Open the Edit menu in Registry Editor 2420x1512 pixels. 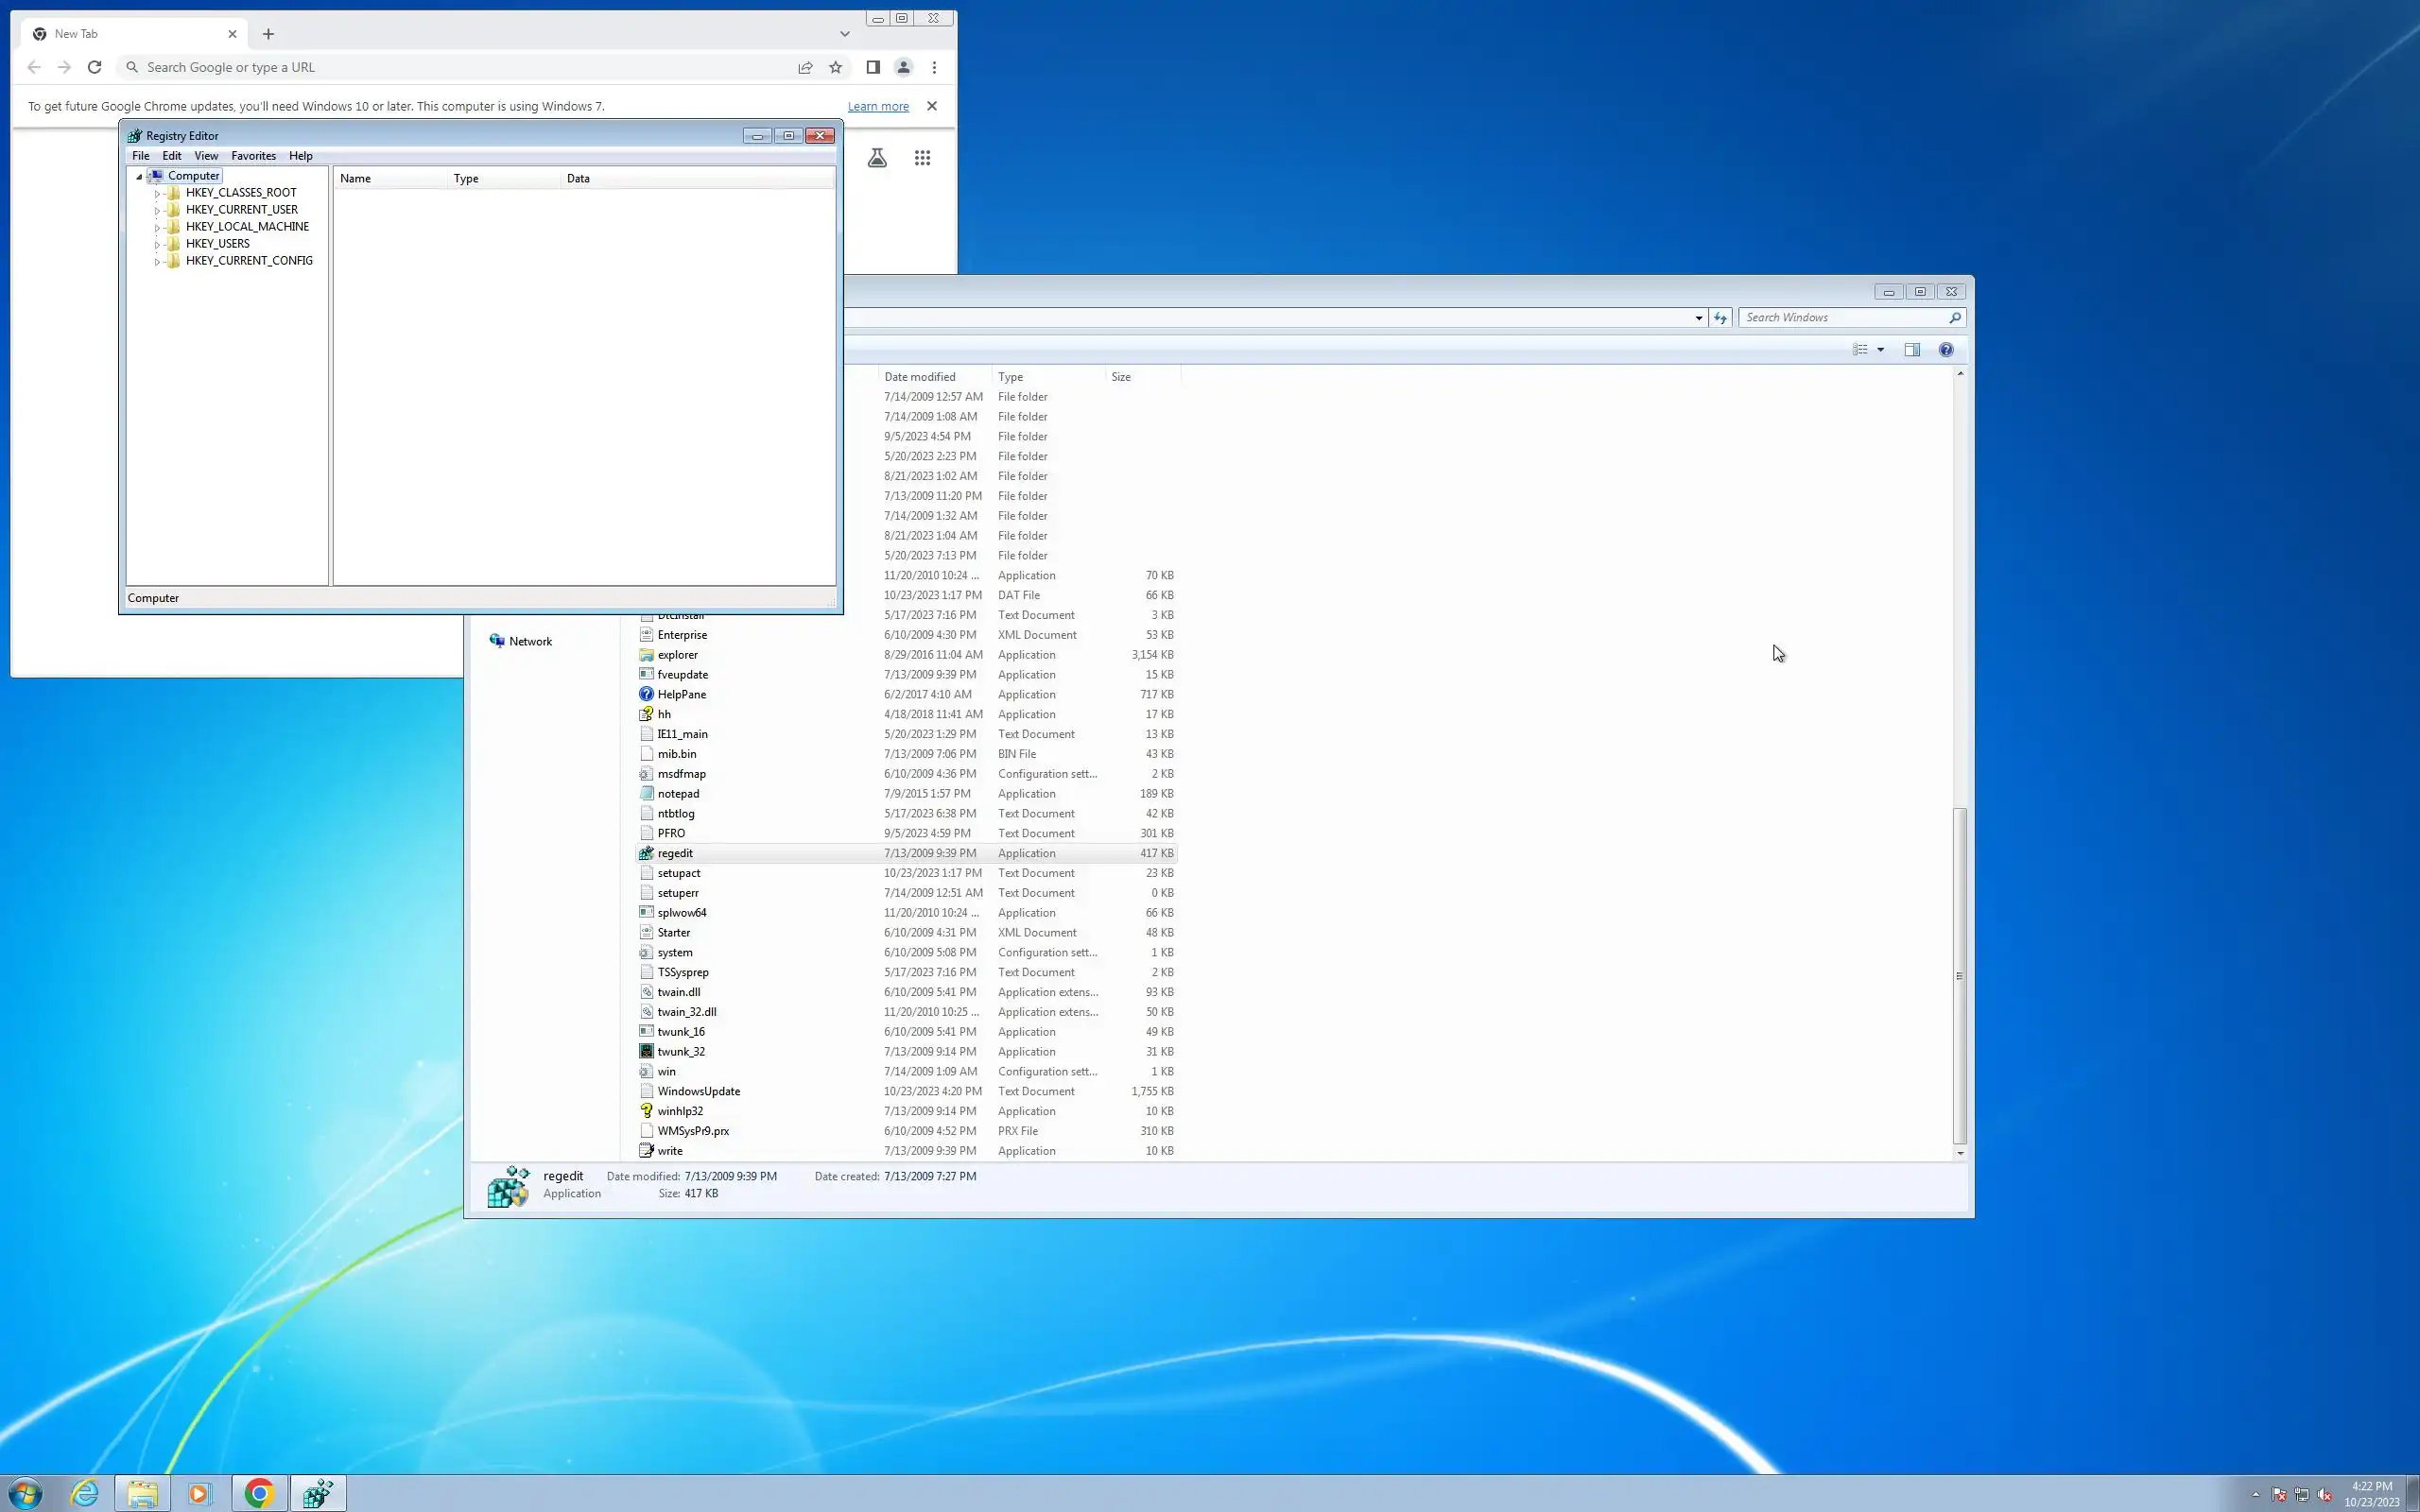pos(172,156)
